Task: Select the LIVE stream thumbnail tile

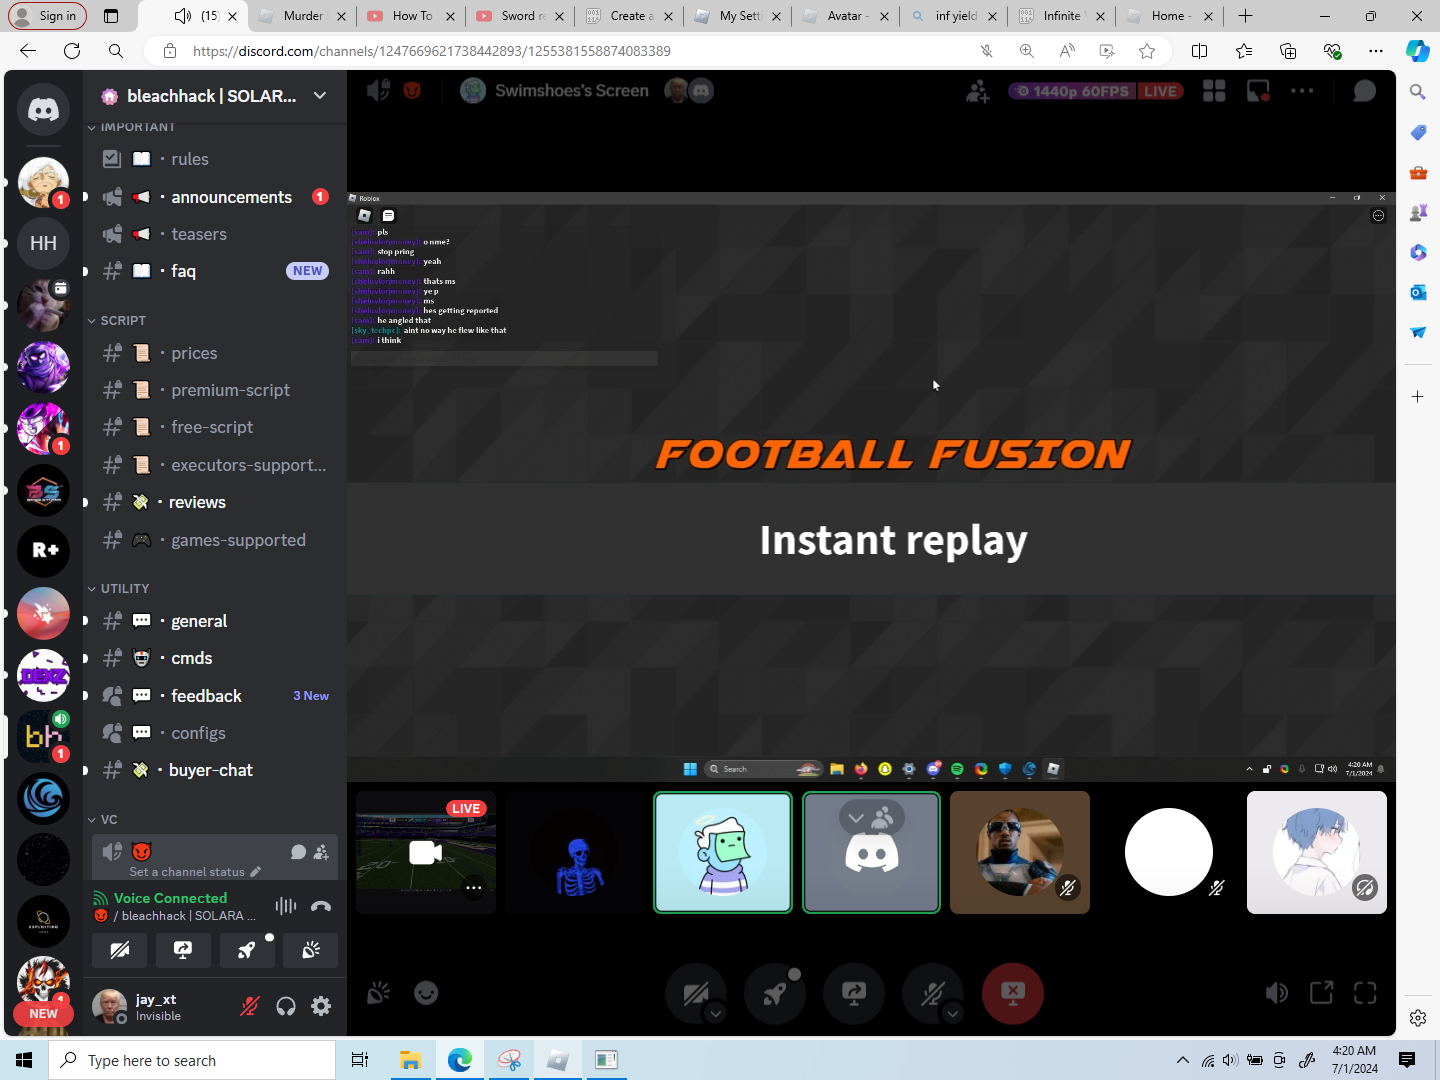Action: pos(426,852)
